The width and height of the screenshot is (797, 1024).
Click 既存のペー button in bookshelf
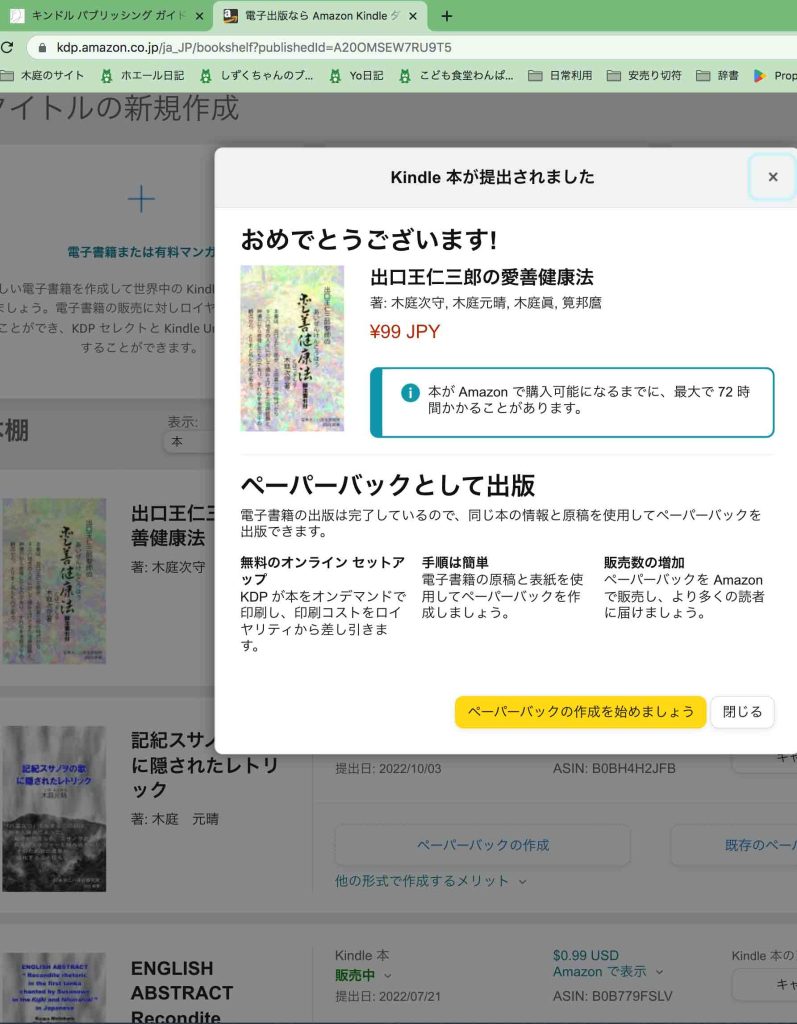pyautogui.click(x=735, y=845)
